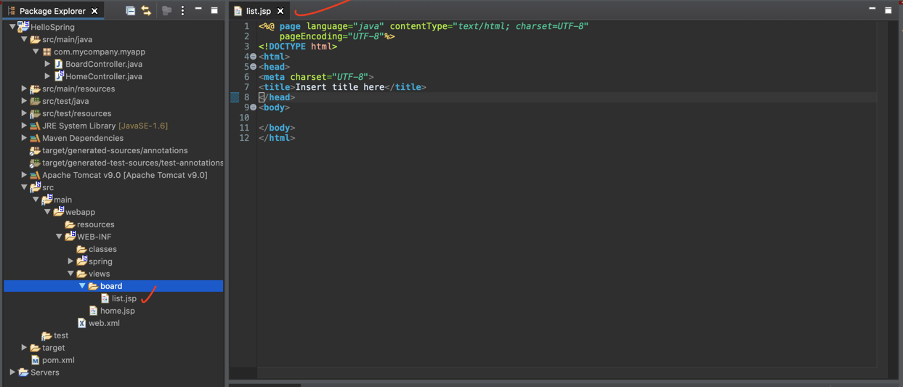
Task: Select the Package Explorer tab
Action: click(x=52, y=11)
